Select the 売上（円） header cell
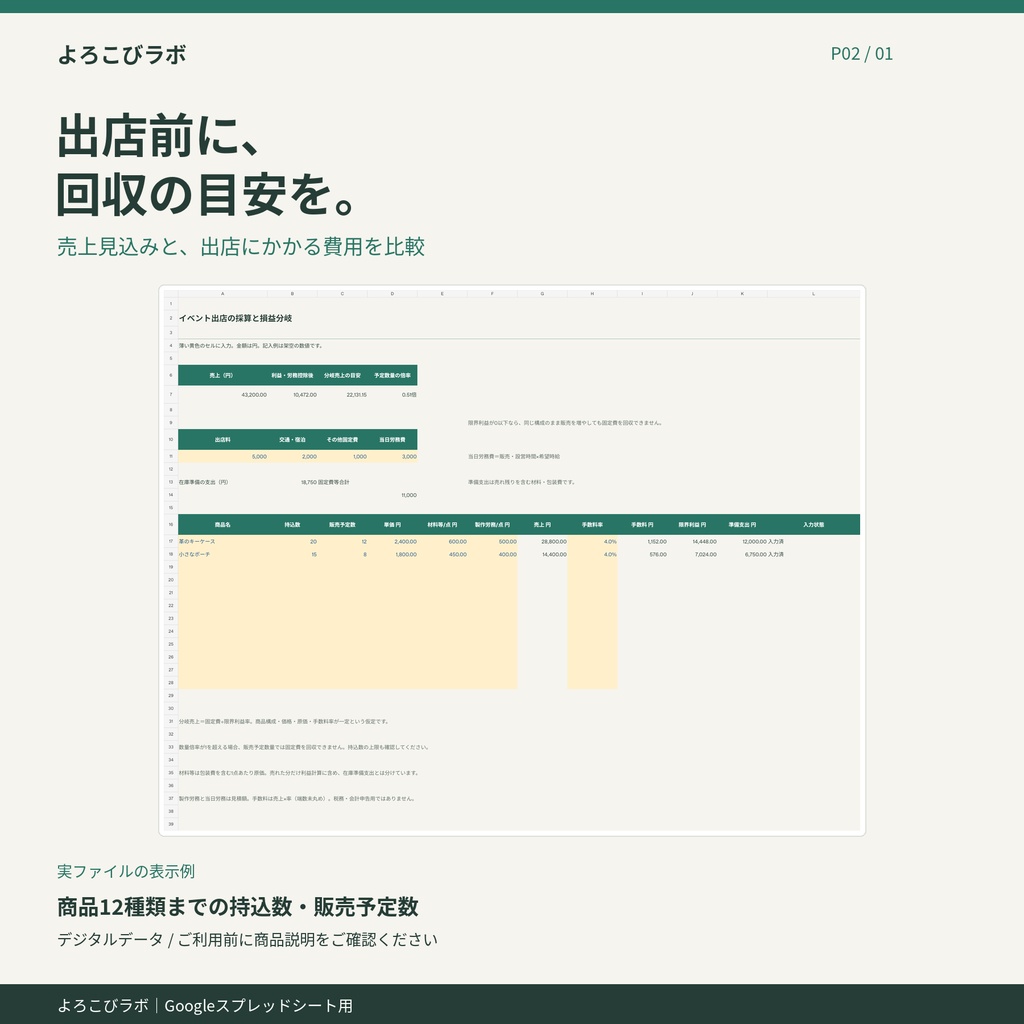The width and height of the screenshot is (1024, 1024). (x=222, y=376)
